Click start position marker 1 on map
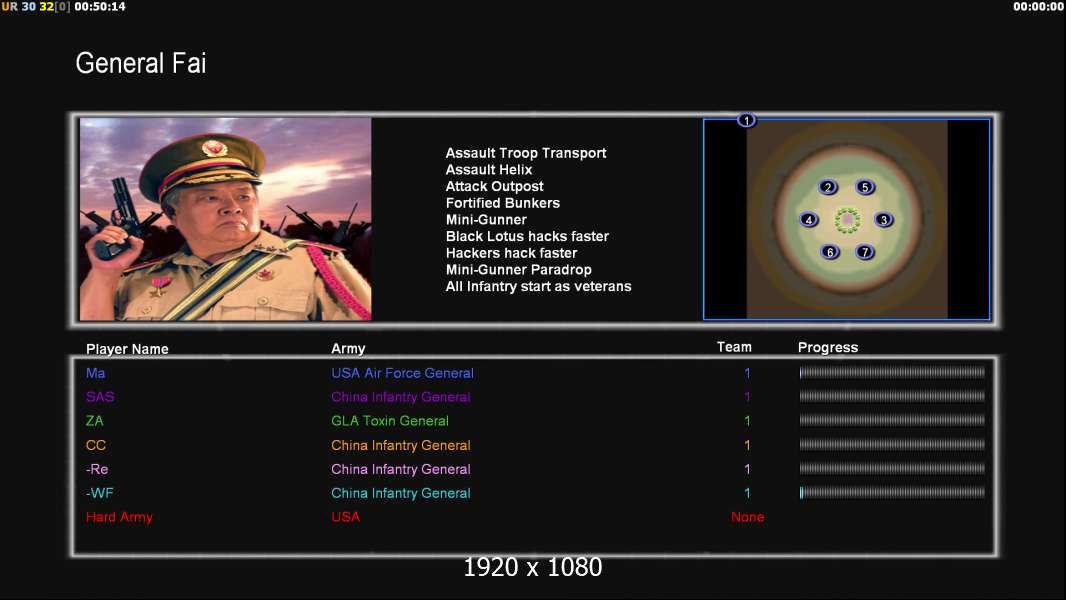 pos(746,120)
